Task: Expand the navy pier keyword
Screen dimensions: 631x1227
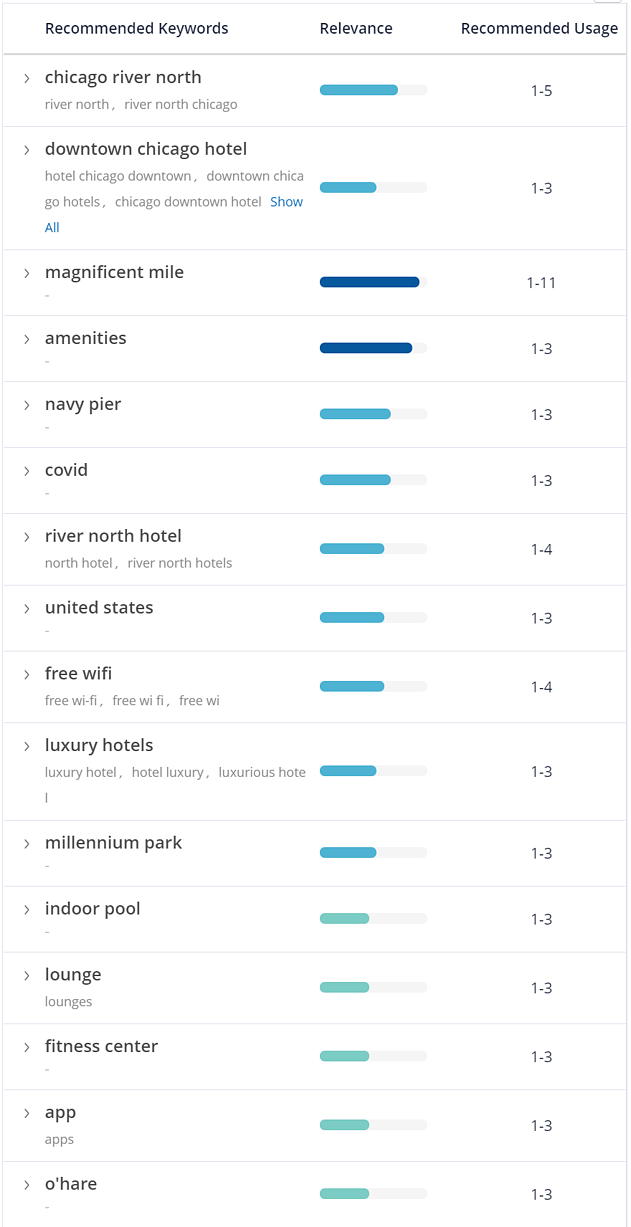Action: click(x=27, y=405)
